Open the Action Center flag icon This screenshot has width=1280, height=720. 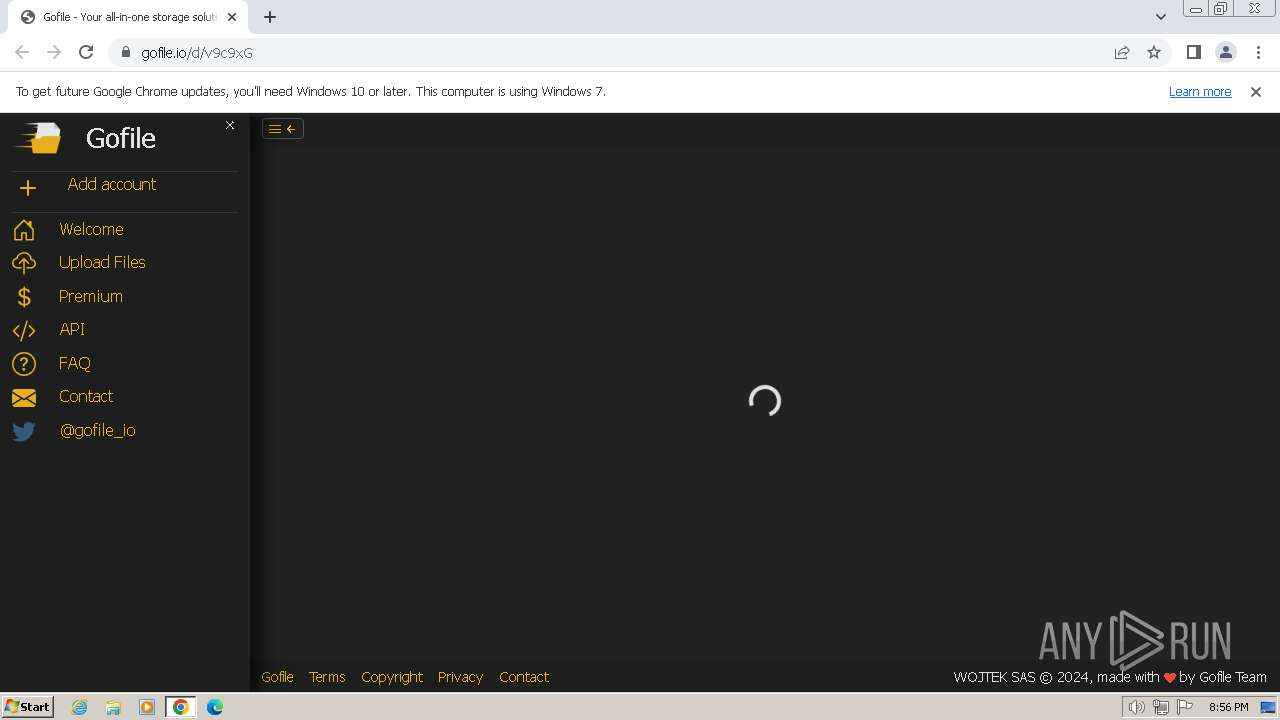coord(1186,707)
